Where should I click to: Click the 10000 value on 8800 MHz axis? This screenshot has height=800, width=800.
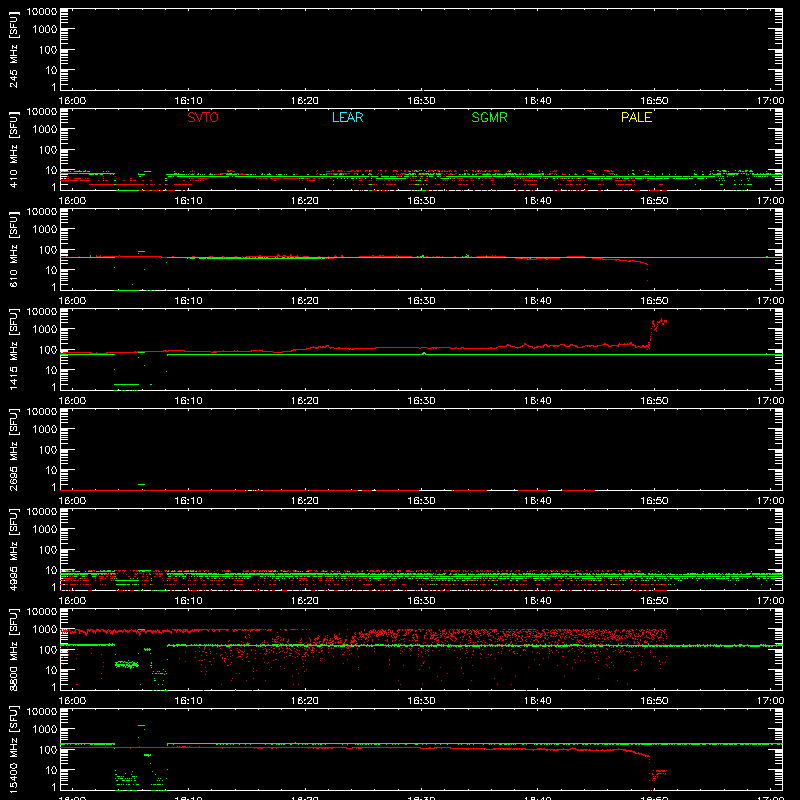tap(42, 612)
